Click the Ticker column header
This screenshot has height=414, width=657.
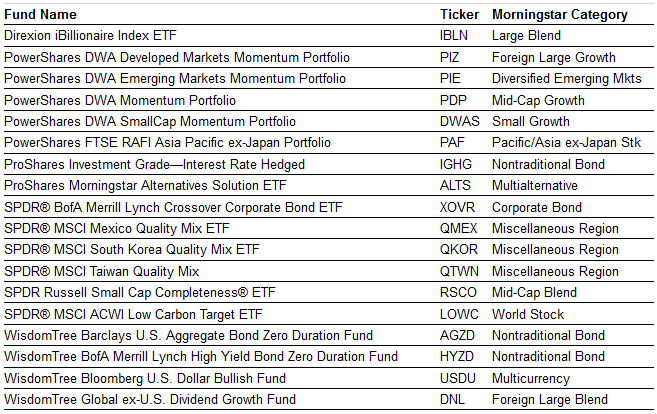[459, 15]
